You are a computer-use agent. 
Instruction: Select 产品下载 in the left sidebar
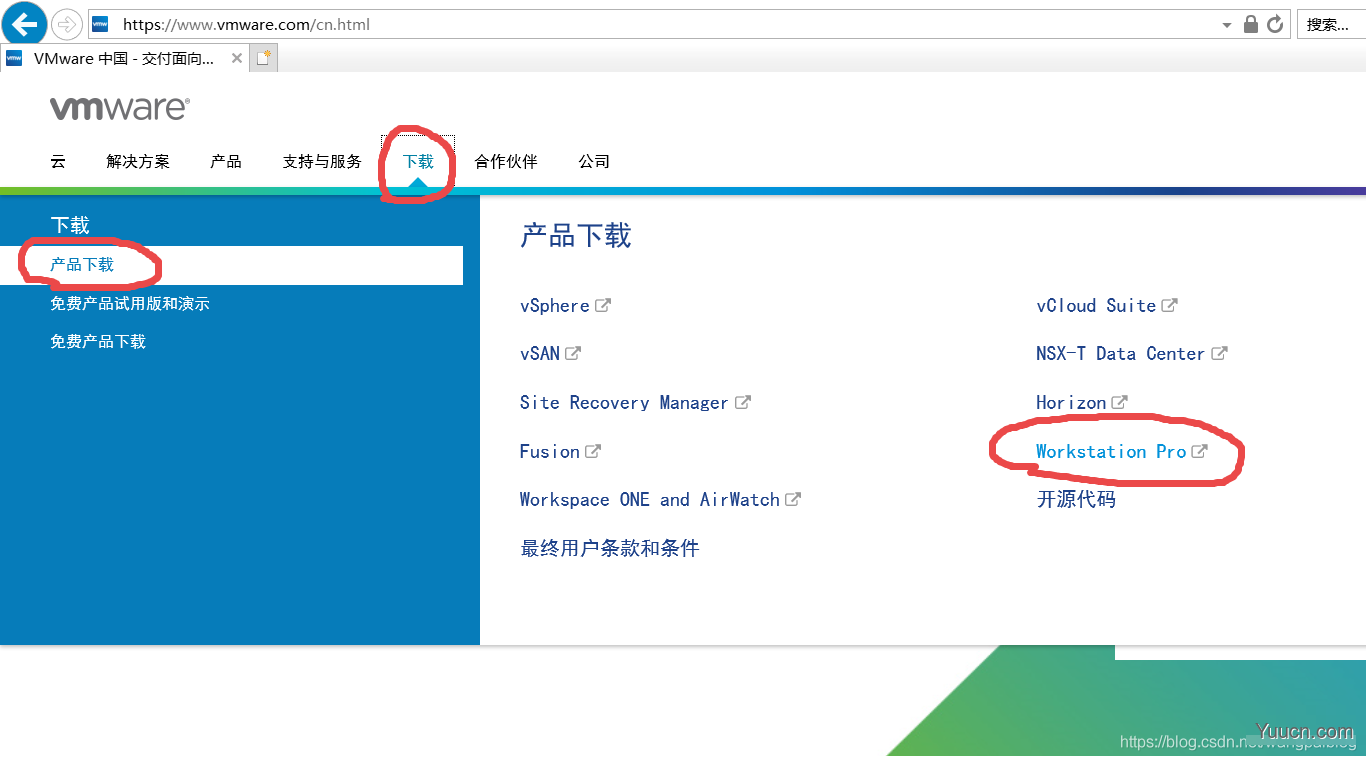231,265
